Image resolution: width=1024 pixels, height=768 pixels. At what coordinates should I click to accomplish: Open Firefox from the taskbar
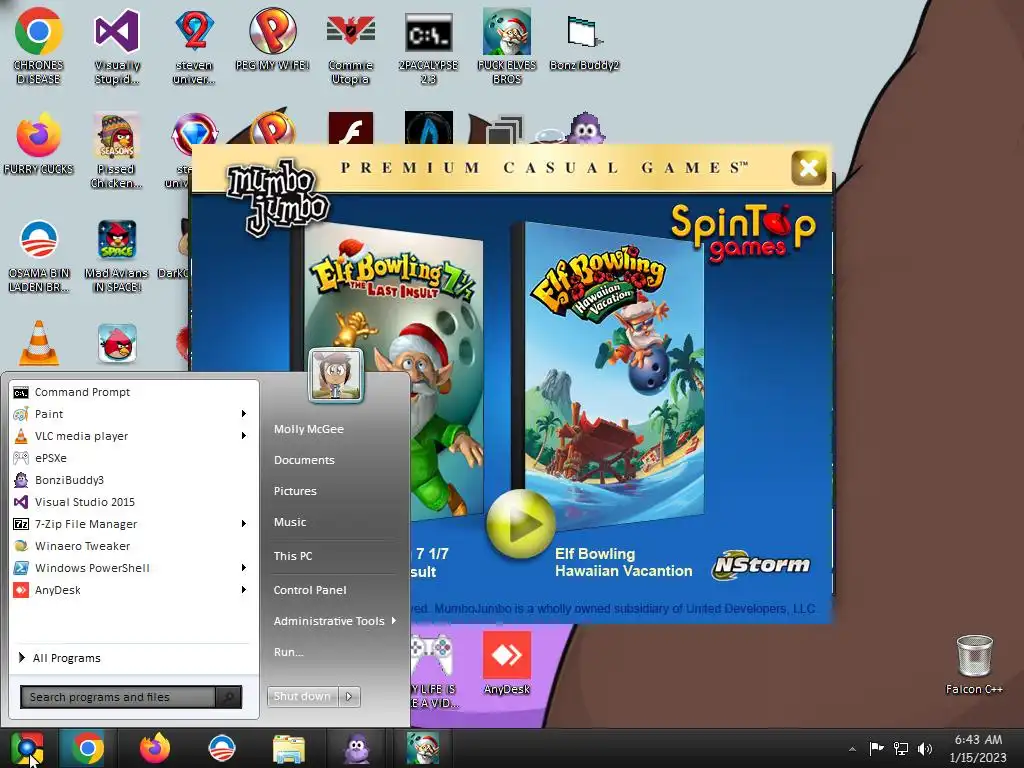[x=155, y=748]
